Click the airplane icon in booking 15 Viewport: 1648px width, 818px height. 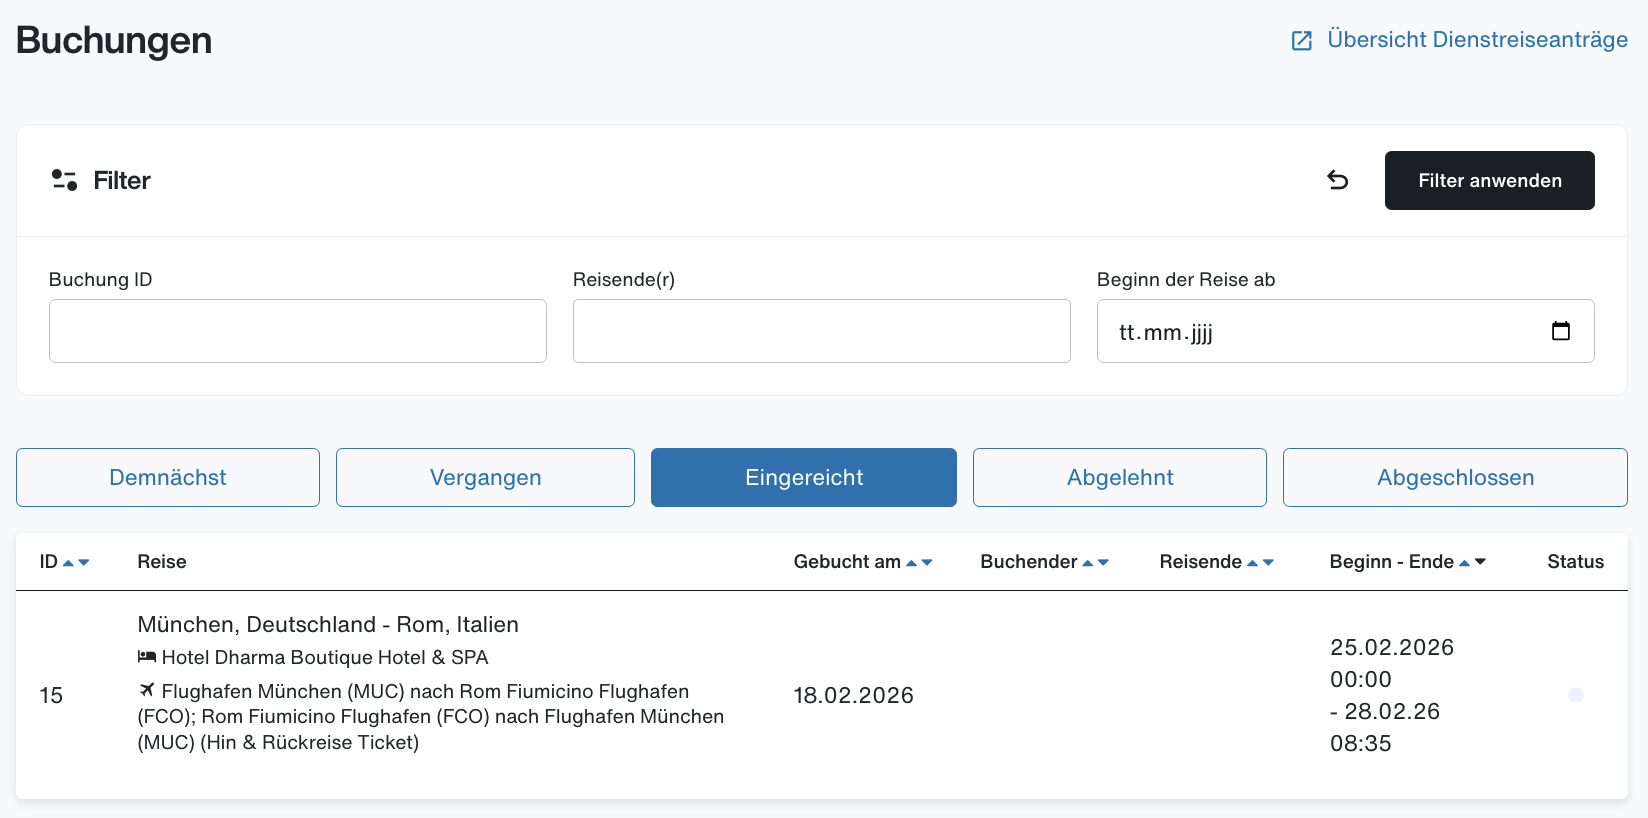point(147,690)
